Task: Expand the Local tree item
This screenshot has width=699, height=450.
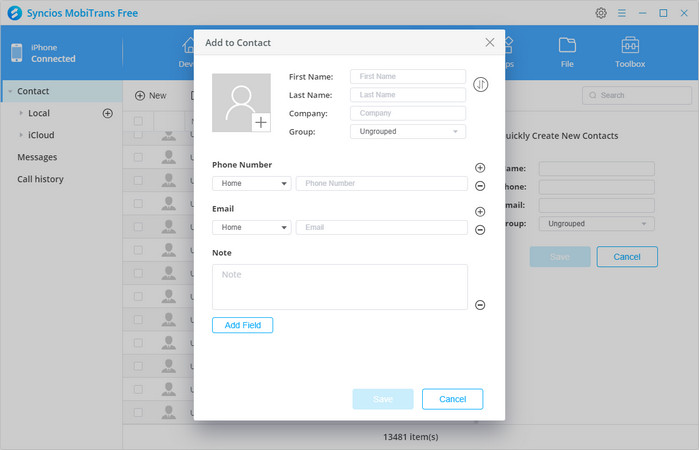Action: pos(21,113)
